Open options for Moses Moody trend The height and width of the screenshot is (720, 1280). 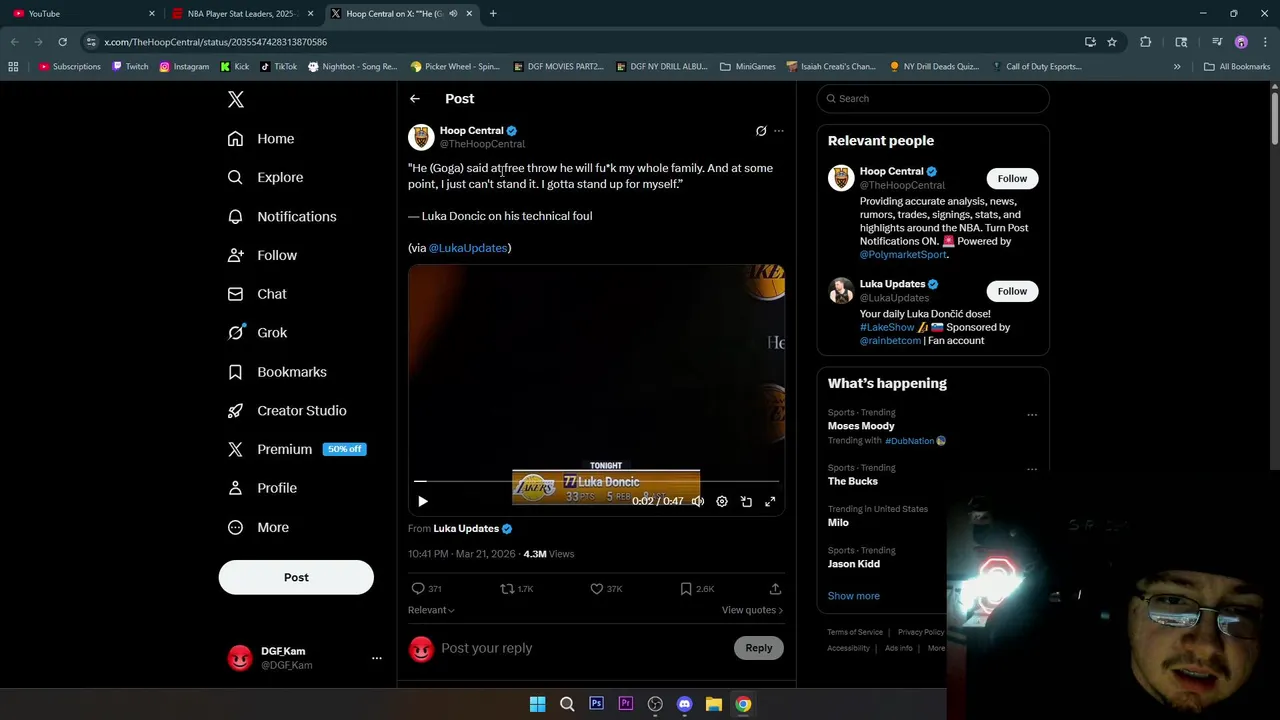pos(1032,415)
